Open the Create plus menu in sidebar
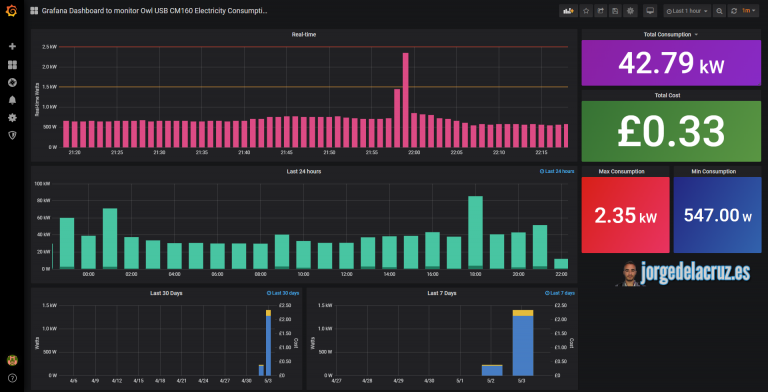 (x=12, y=47)
